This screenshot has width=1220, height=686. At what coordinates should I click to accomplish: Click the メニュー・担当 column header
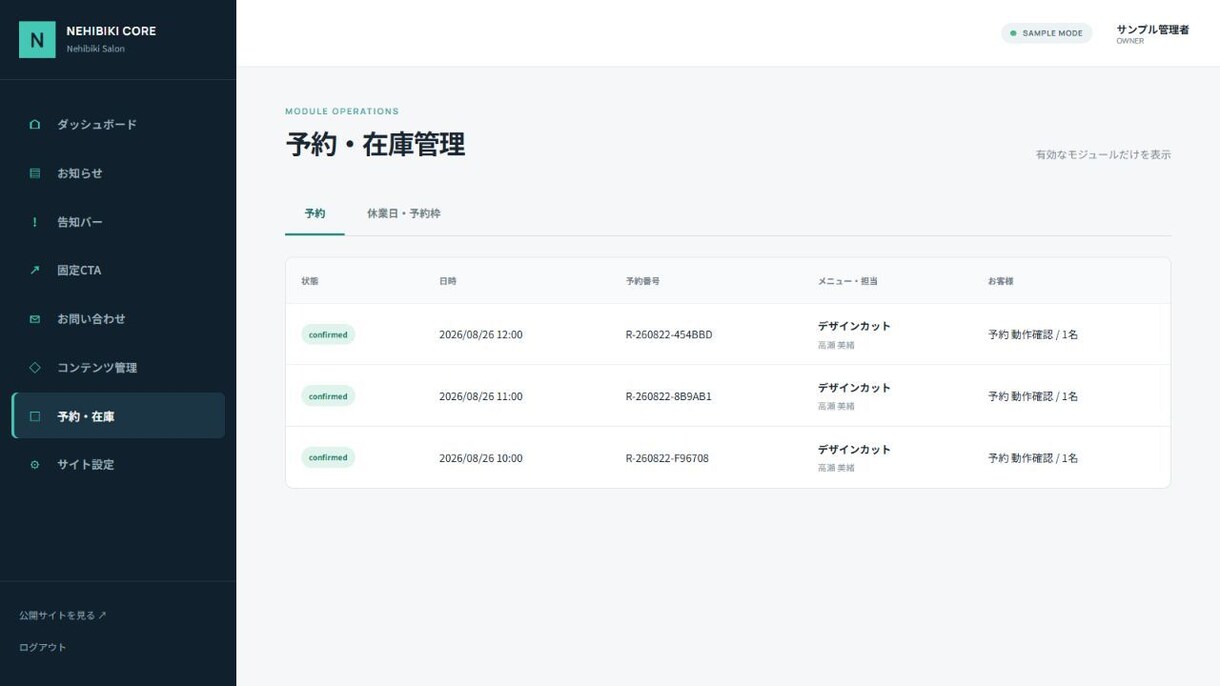[x=848, y=281]
